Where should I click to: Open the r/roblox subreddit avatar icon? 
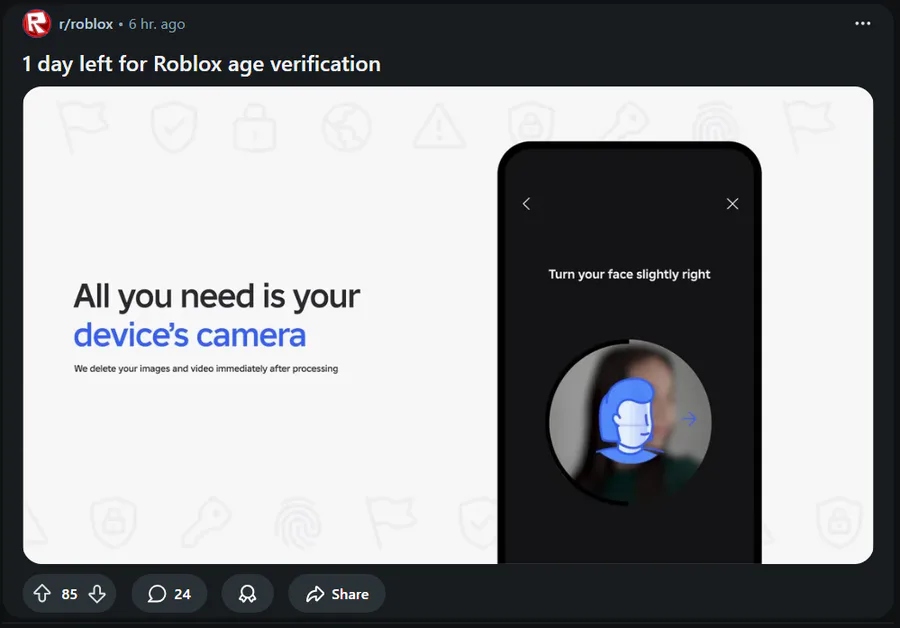37,24
